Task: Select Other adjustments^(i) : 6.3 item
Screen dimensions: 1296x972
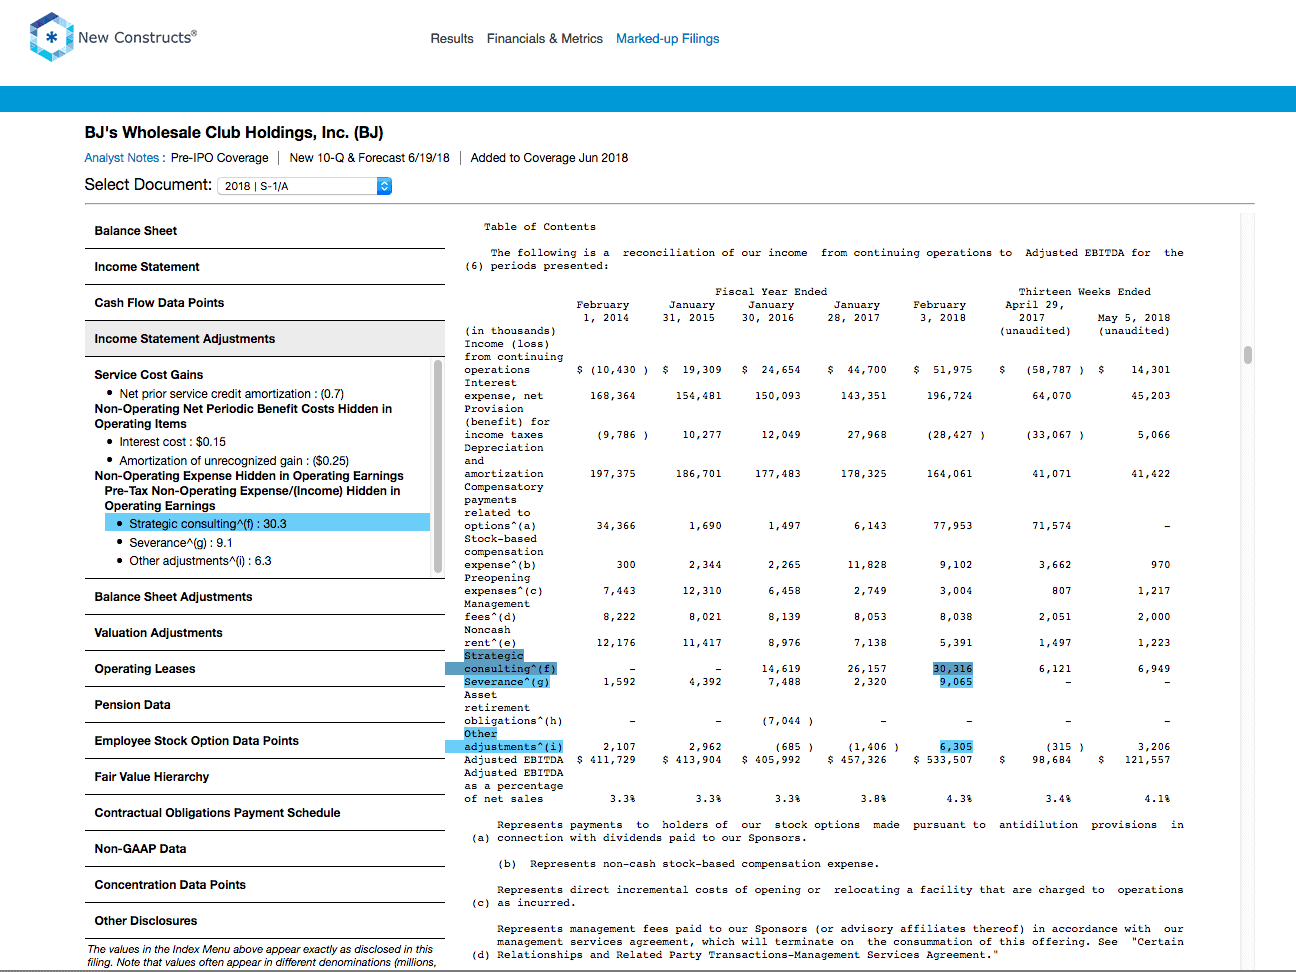Action: pyautogui.click(x=200, y=561)
